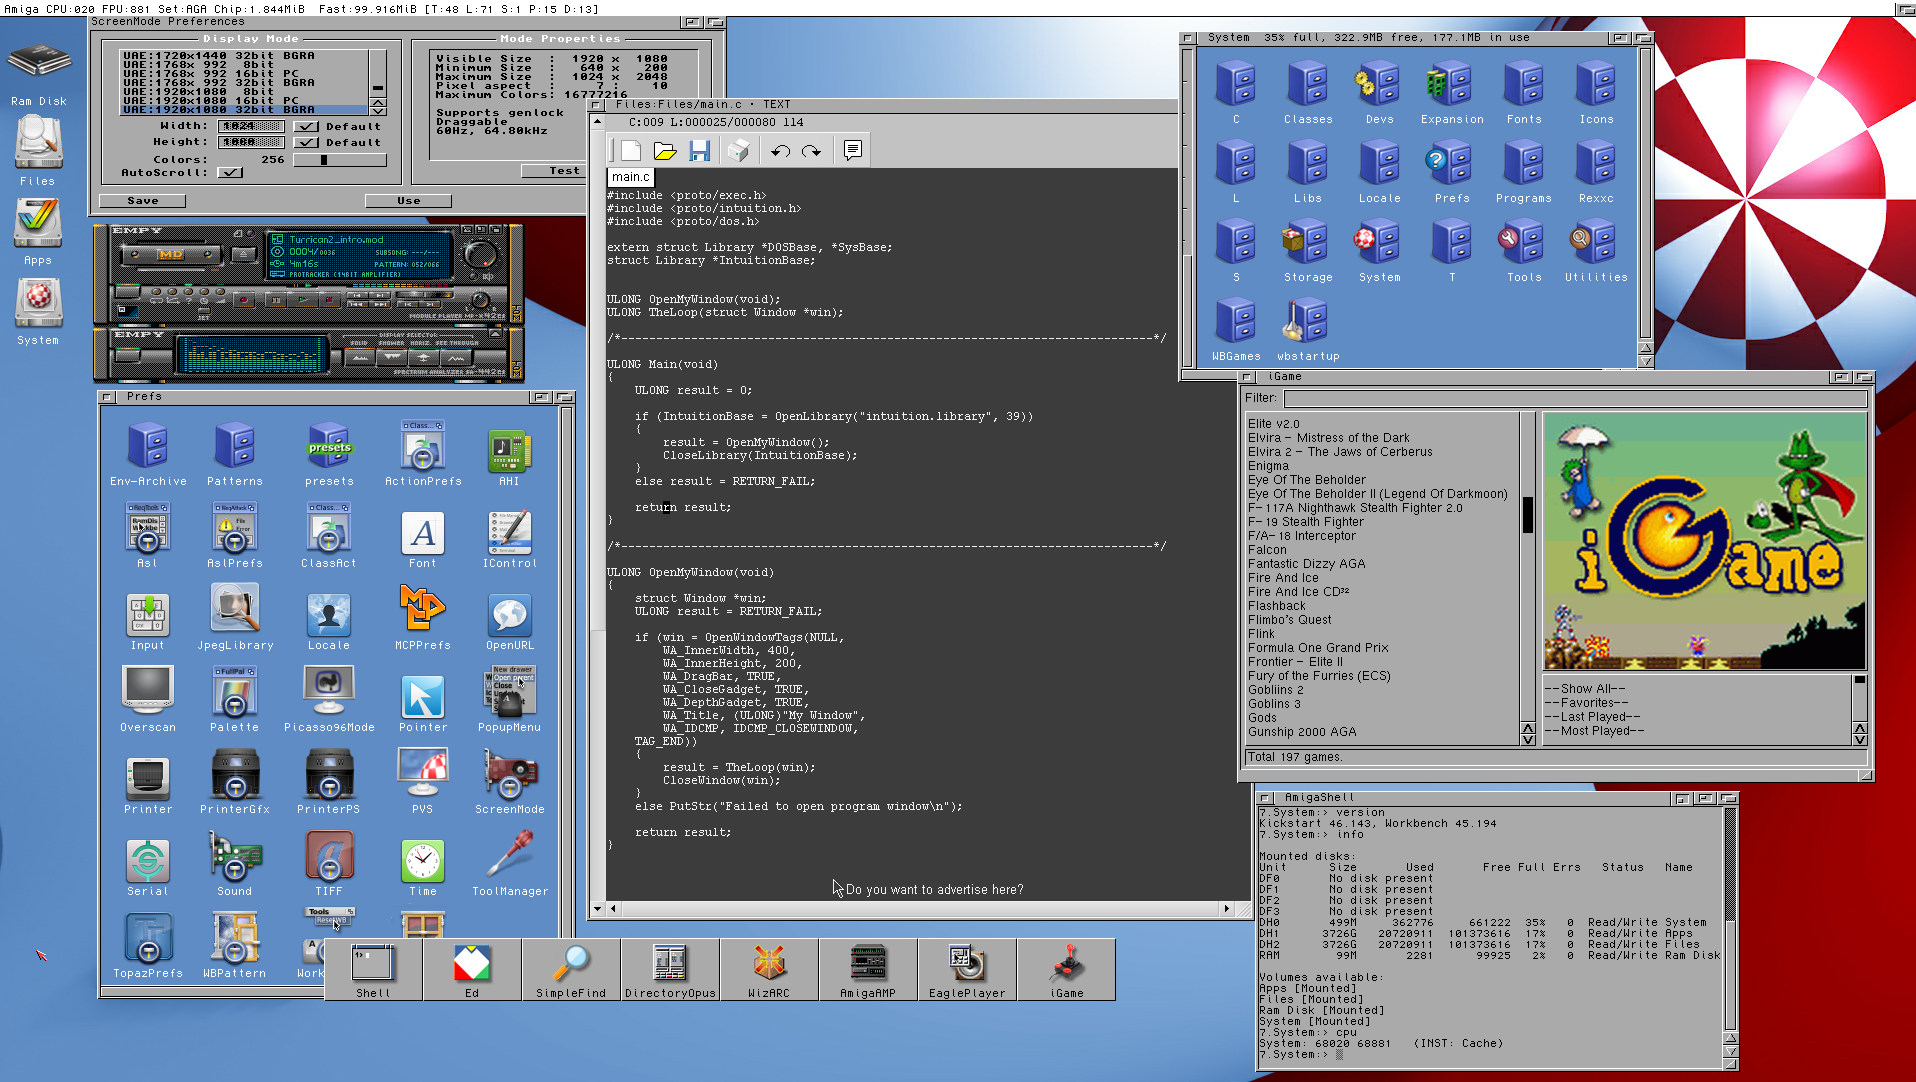The width and height of the screenshot is (1916, 1082).
Task: Toggle the Height Default checkbox
Action: (x=307, y=143)
